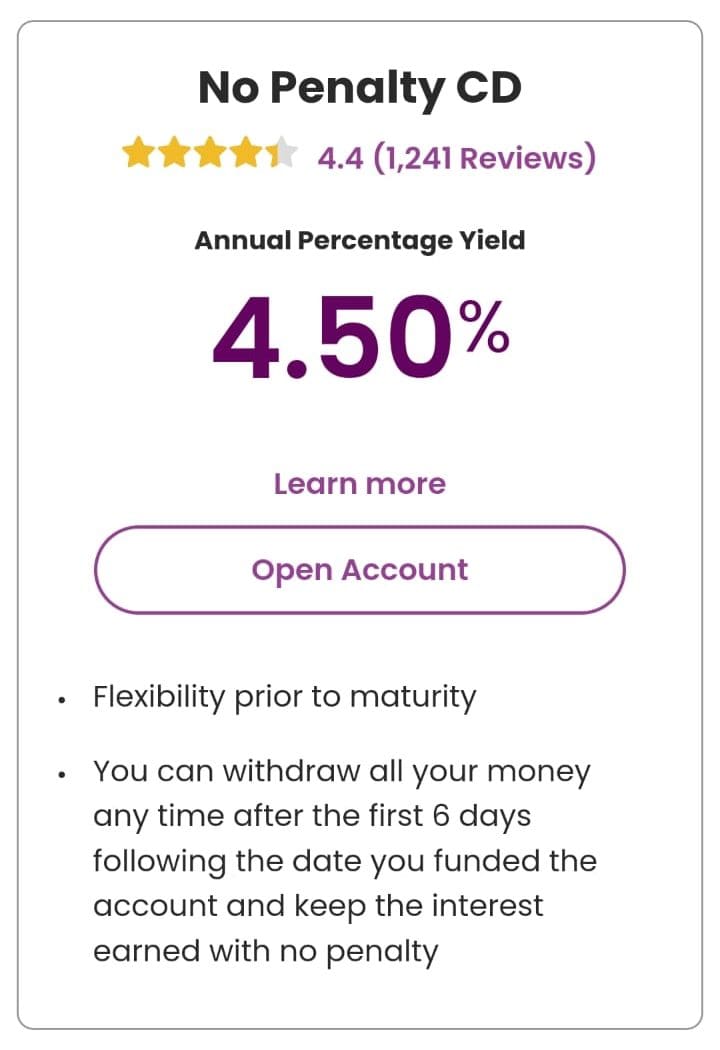Screen dimensions: 720x1050
Task: Select the Flexibility prior to maturity text
Action: click(284, 696)
